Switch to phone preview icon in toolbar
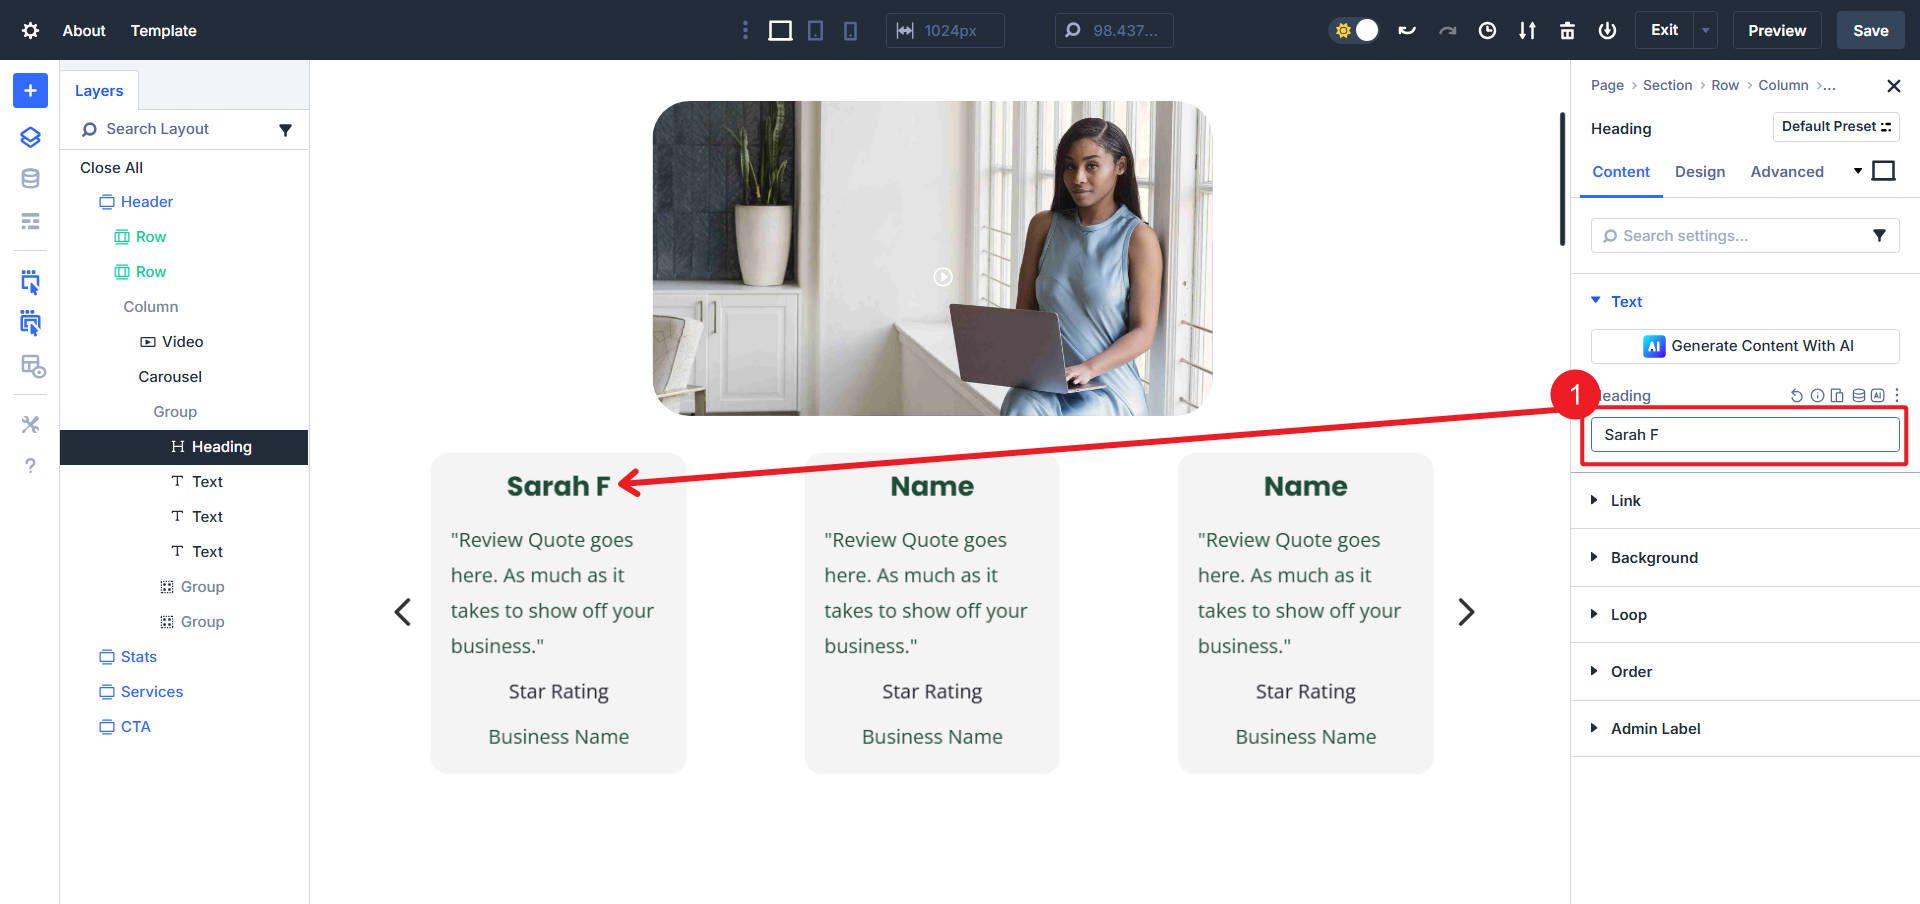The height and width of the screenshot is (904, 1920). point(849,30)
